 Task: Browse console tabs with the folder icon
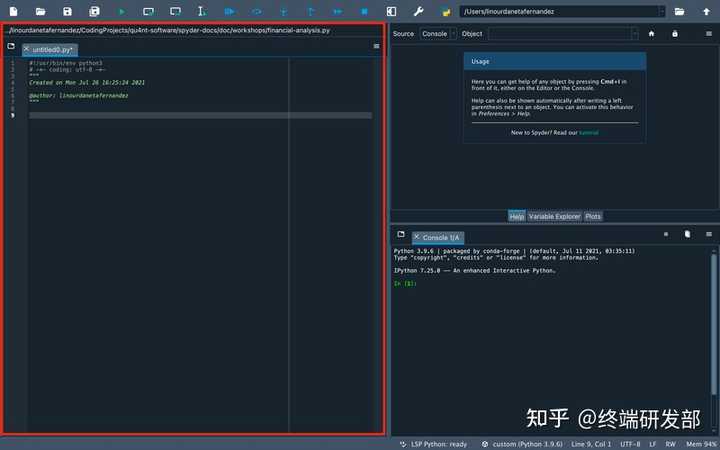(x=401, y=234)
